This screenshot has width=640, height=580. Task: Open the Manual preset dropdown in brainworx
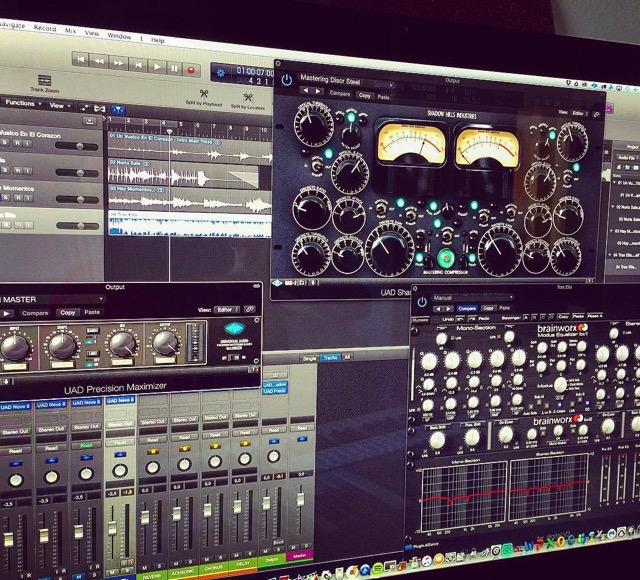(x=472, y=298)
